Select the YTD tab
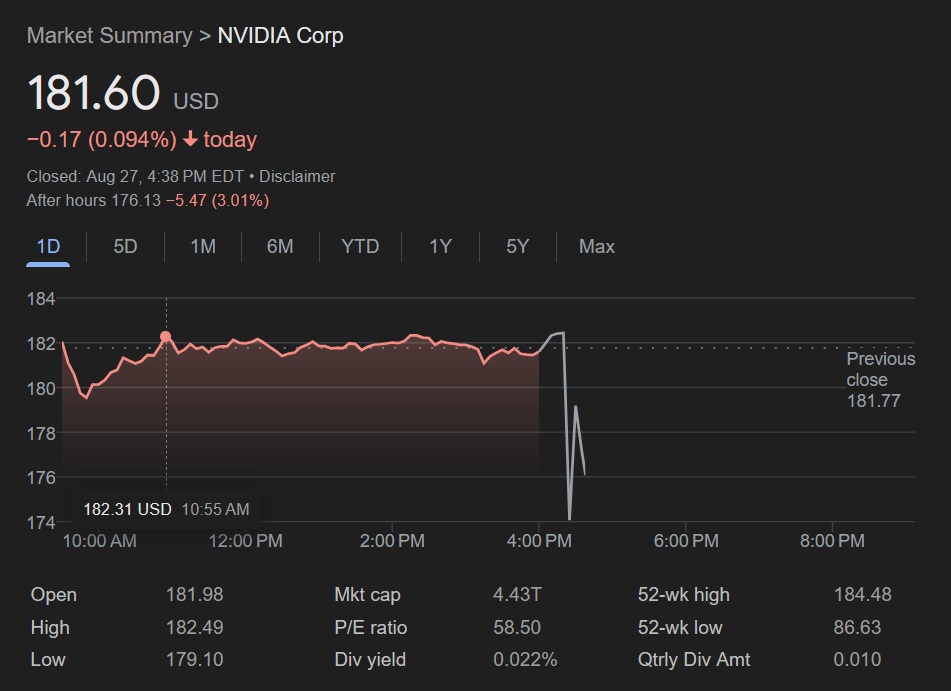 [x=360, y=246]
